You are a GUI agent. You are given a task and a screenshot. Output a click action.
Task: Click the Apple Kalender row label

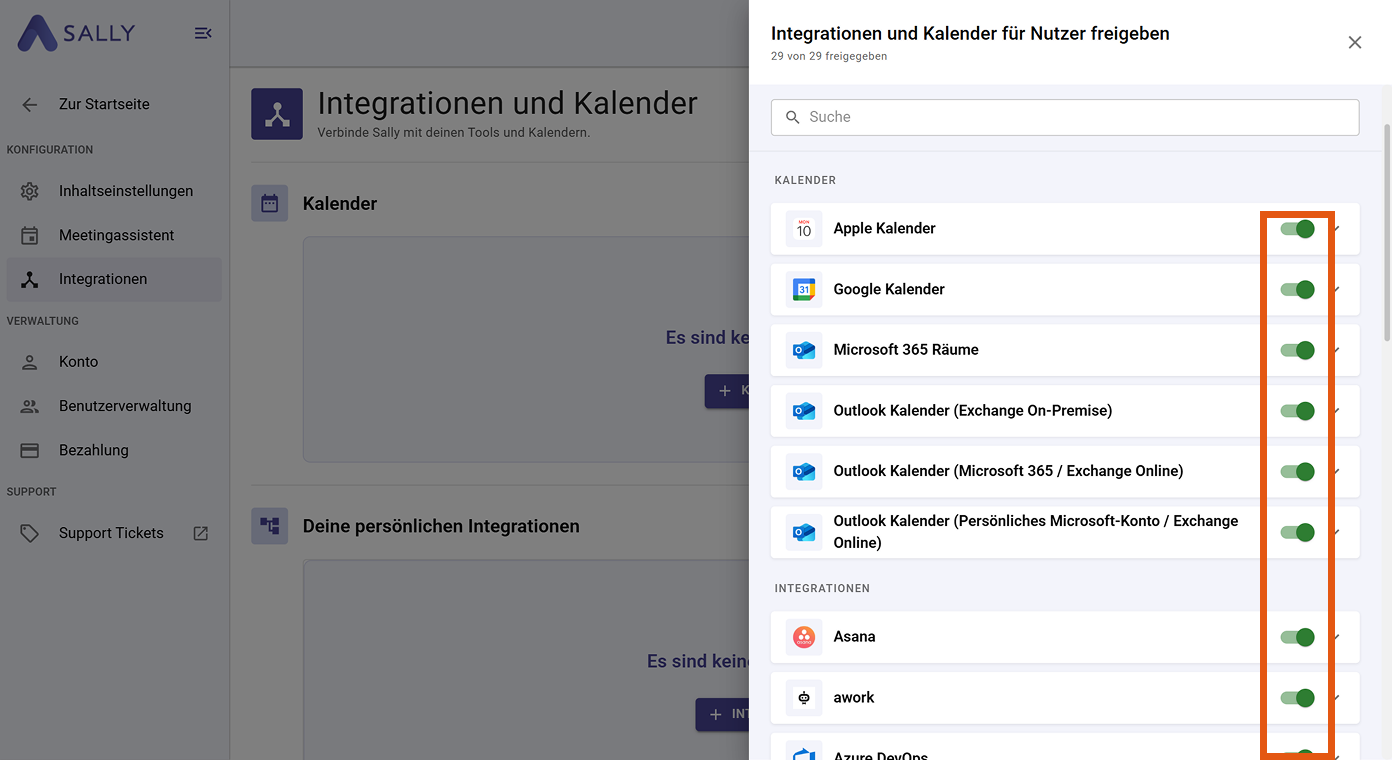point(885,228)
